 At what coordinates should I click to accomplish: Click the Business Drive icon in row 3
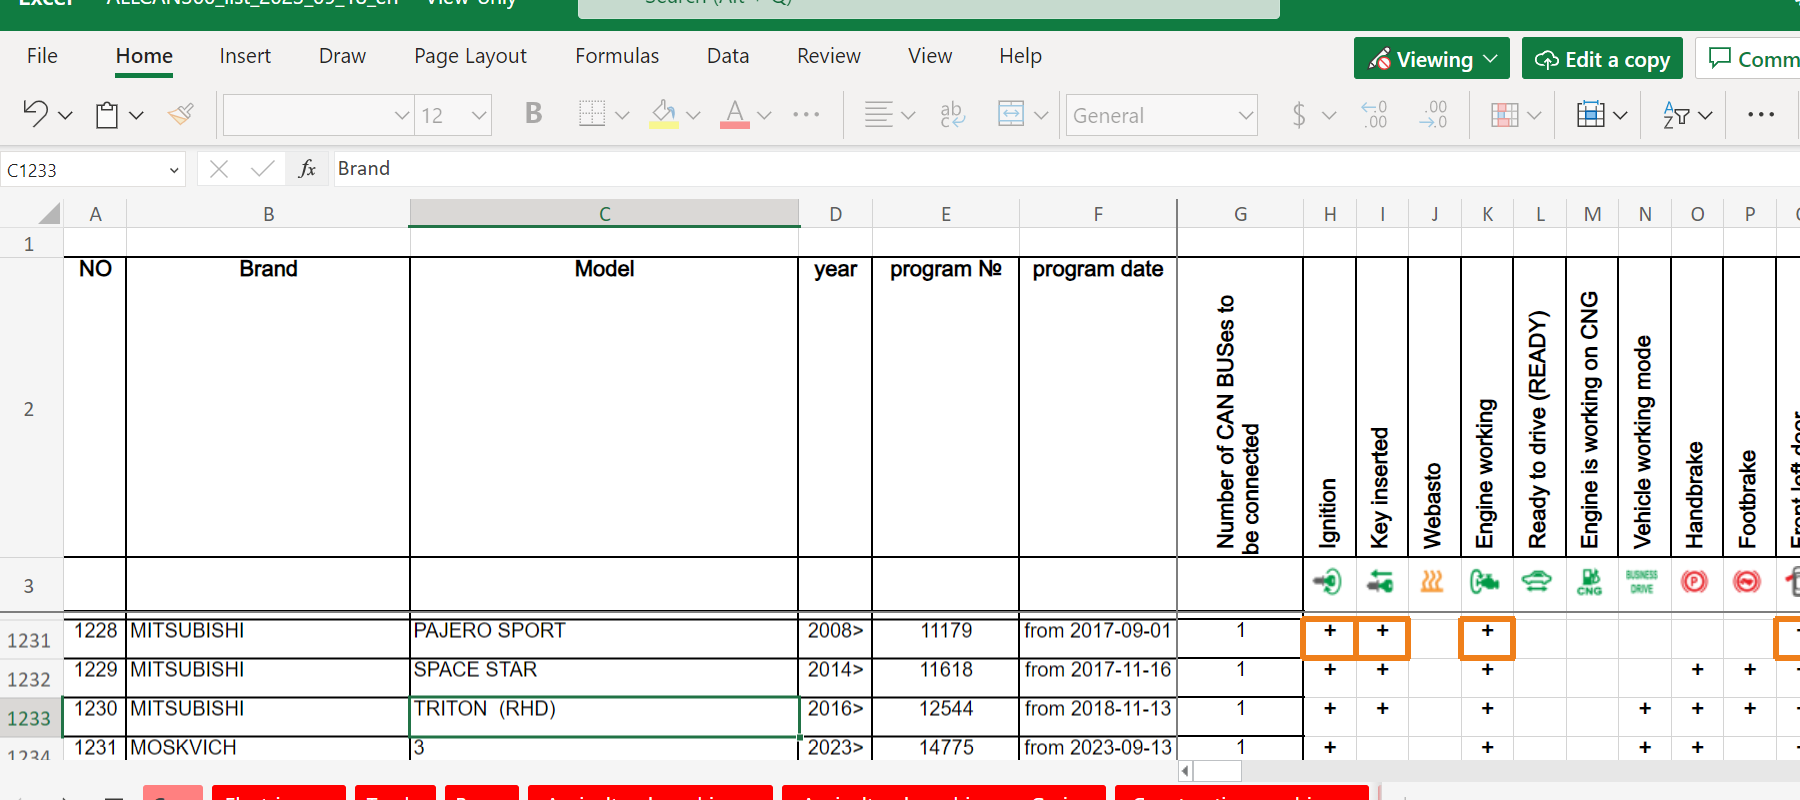pos(1642,581)
